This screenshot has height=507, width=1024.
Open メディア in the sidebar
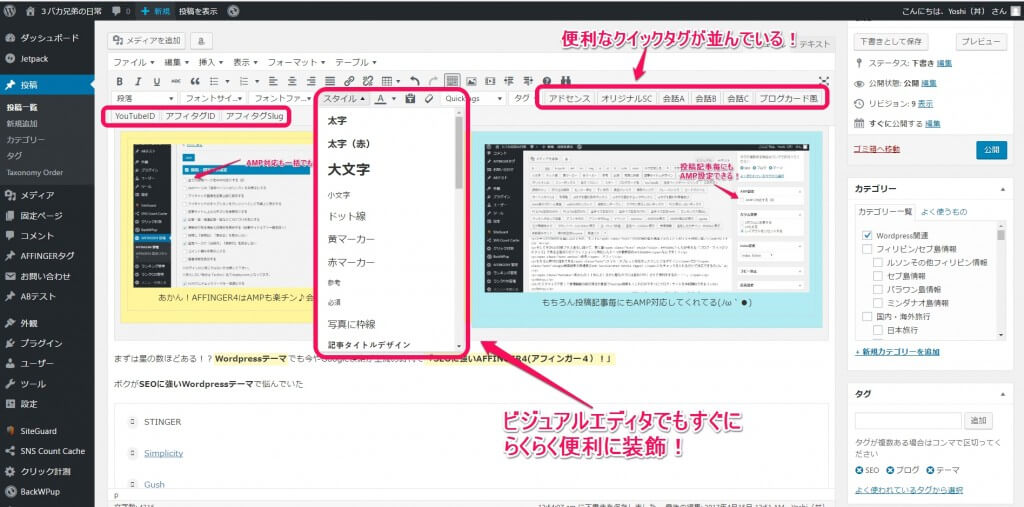37,195
